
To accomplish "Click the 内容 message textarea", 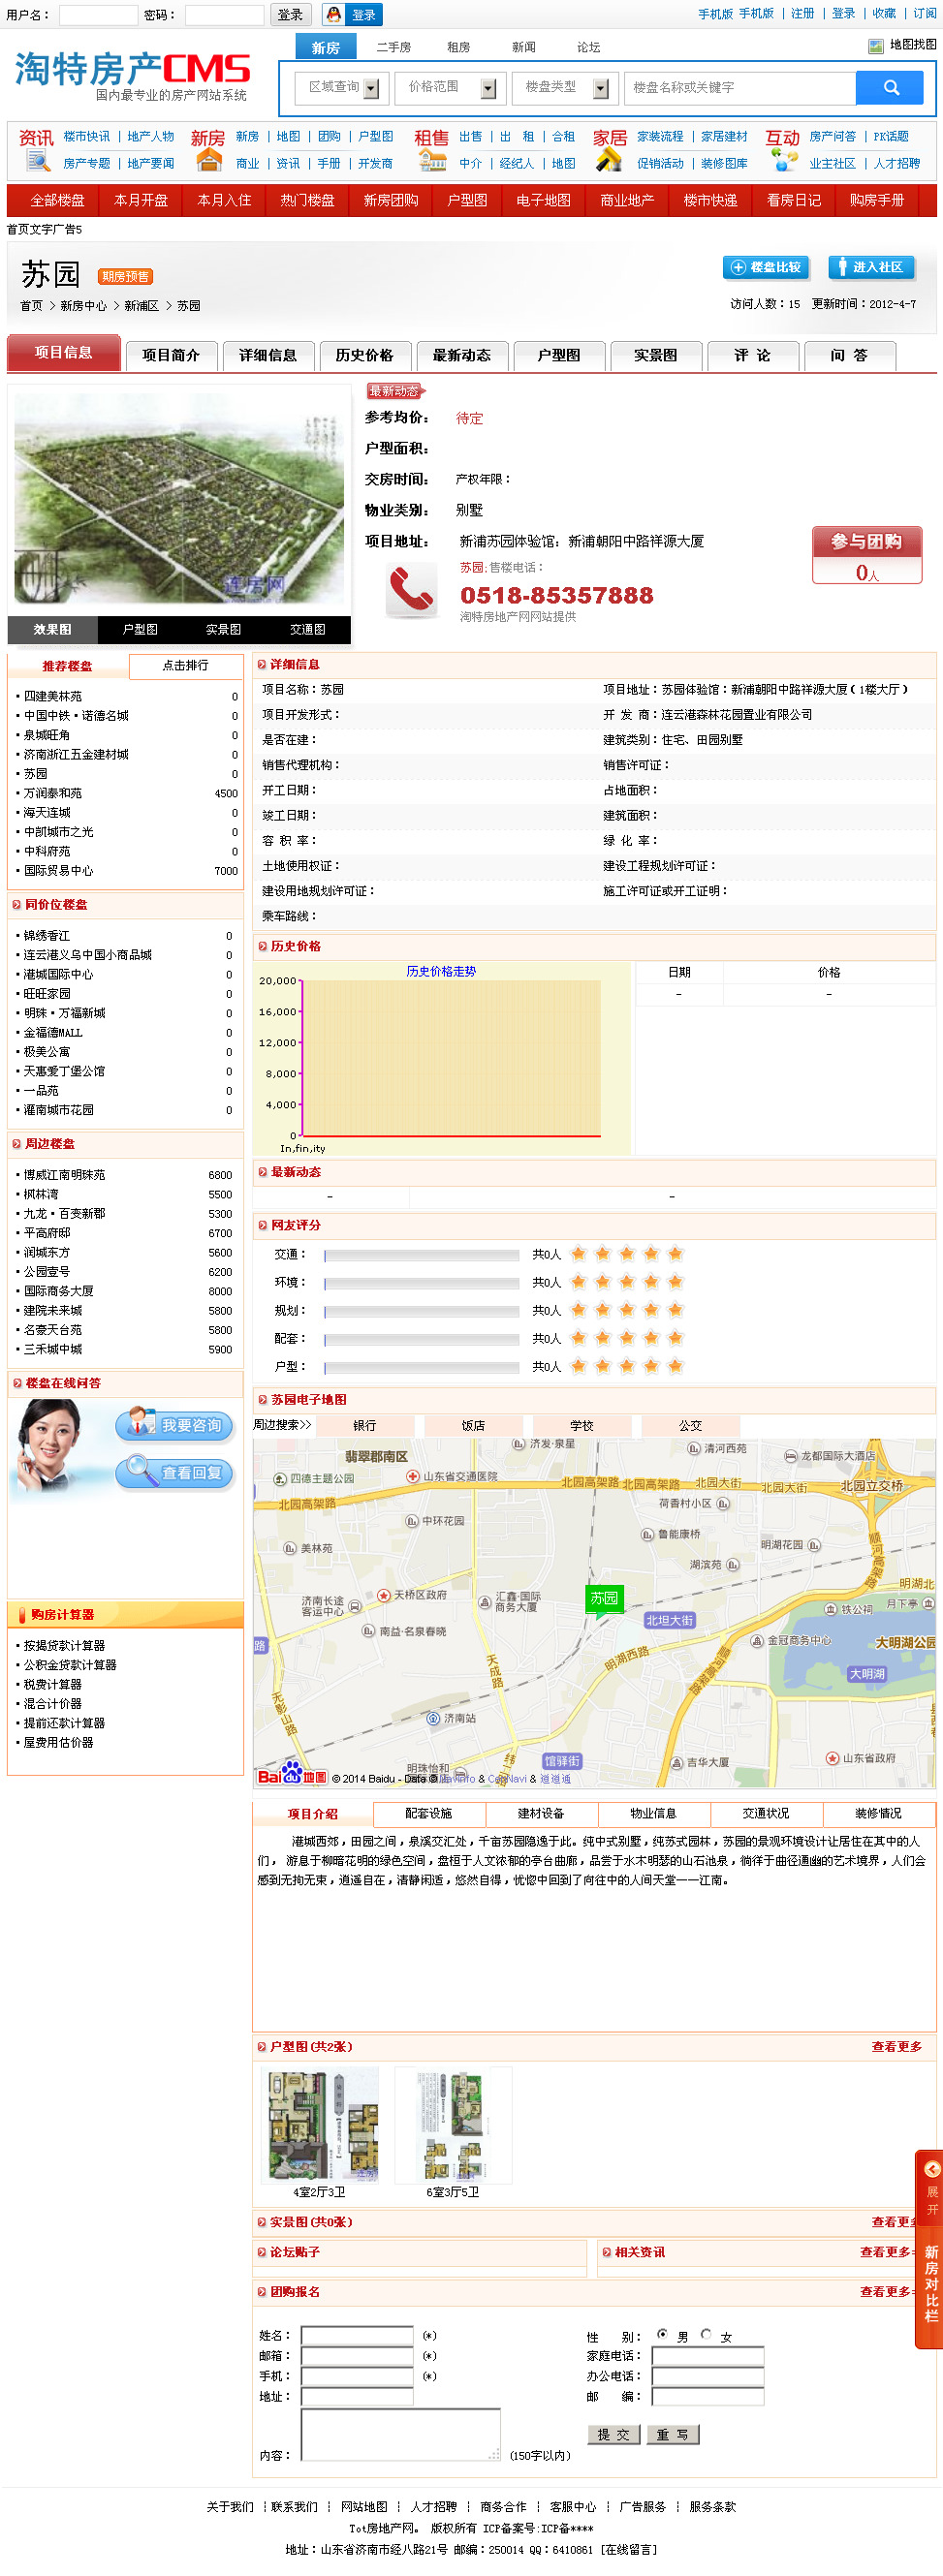I will [400, 2434].
